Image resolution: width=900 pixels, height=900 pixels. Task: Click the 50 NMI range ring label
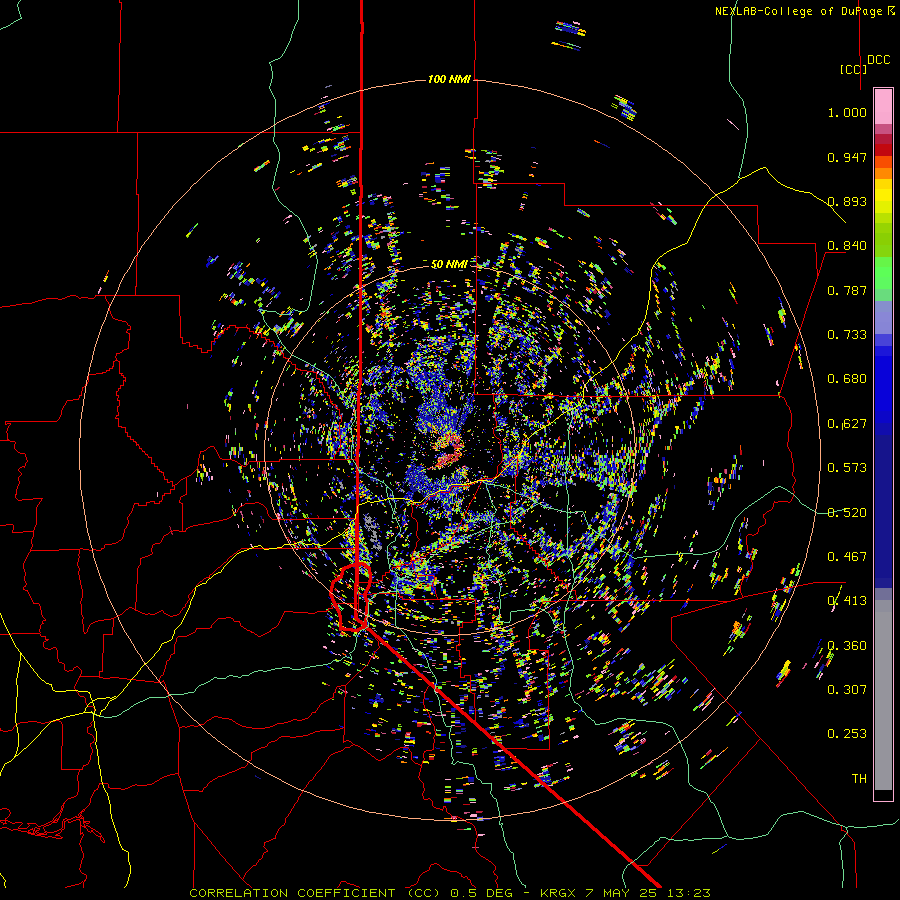point(449,264)
